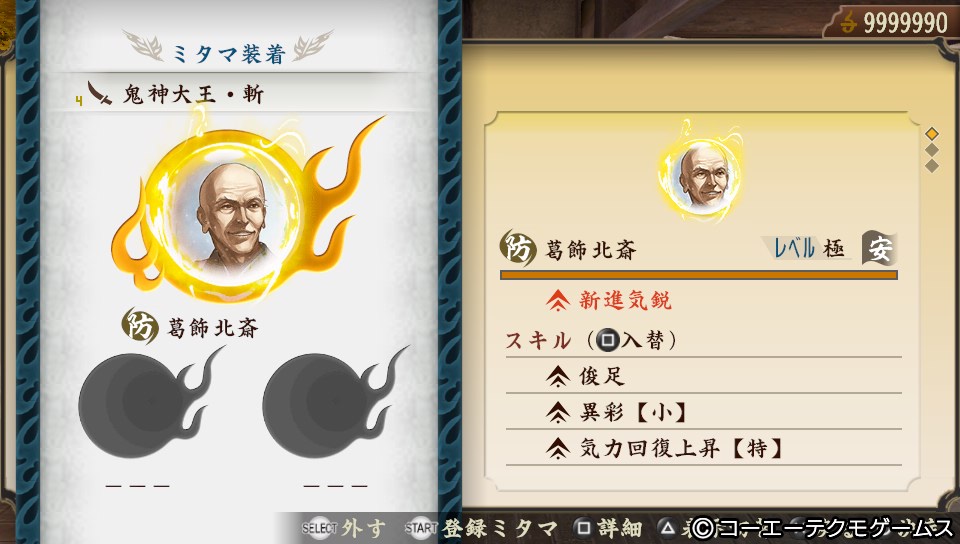Image resolution: width=960 pixels, height=544 pixels.
Task: Click the START 登録ミタマ button
Action: coord(481,528)
